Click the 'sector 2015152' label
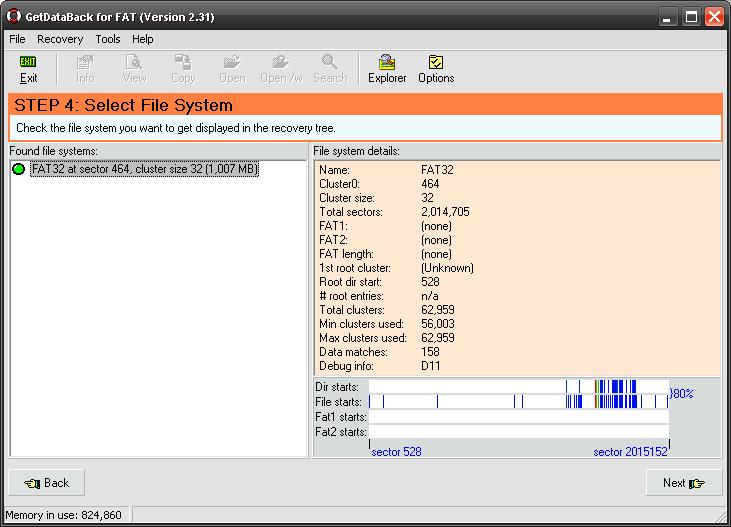This screenshot has width=731, height=527. (630, 452)
